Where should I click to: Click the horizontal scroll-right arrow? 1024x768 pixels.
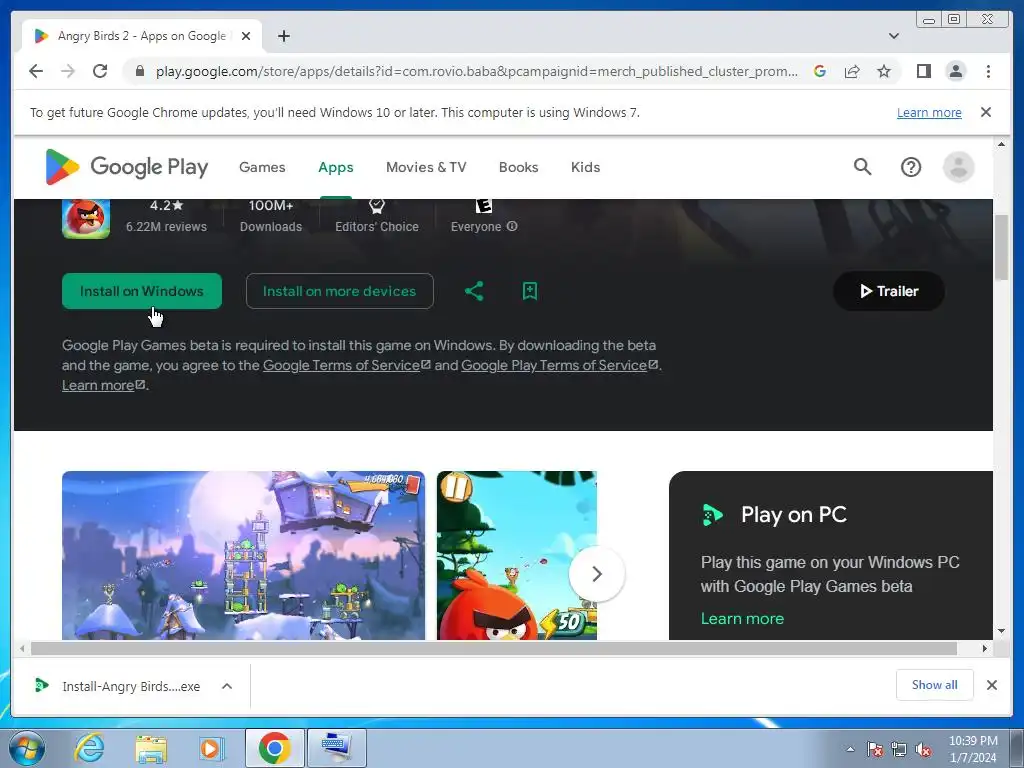click(x=985, y=648)
